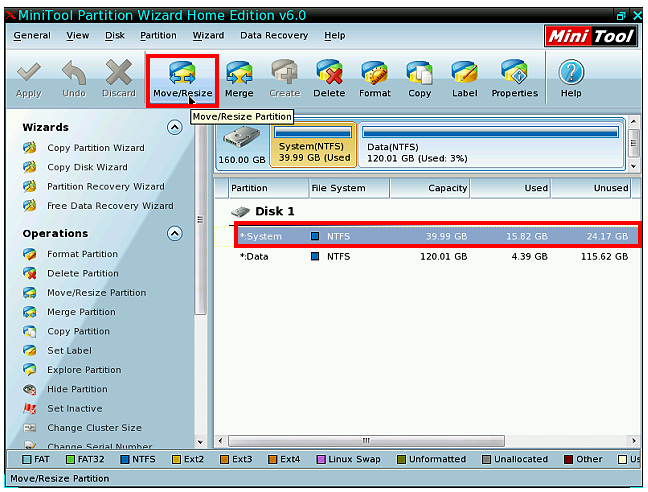Click the 160.00 GB disk icon
This screenshot has width=648, height=492.
click(x=242, y=145)
